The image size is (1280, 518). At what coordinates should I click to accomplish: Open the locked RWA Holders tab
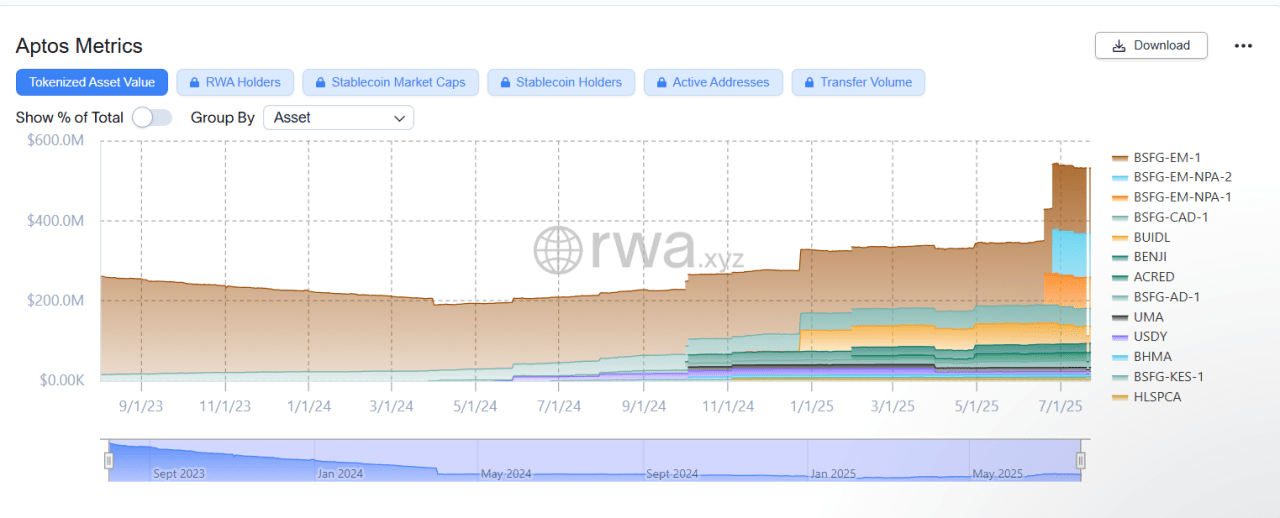click(x=236, y=82)
